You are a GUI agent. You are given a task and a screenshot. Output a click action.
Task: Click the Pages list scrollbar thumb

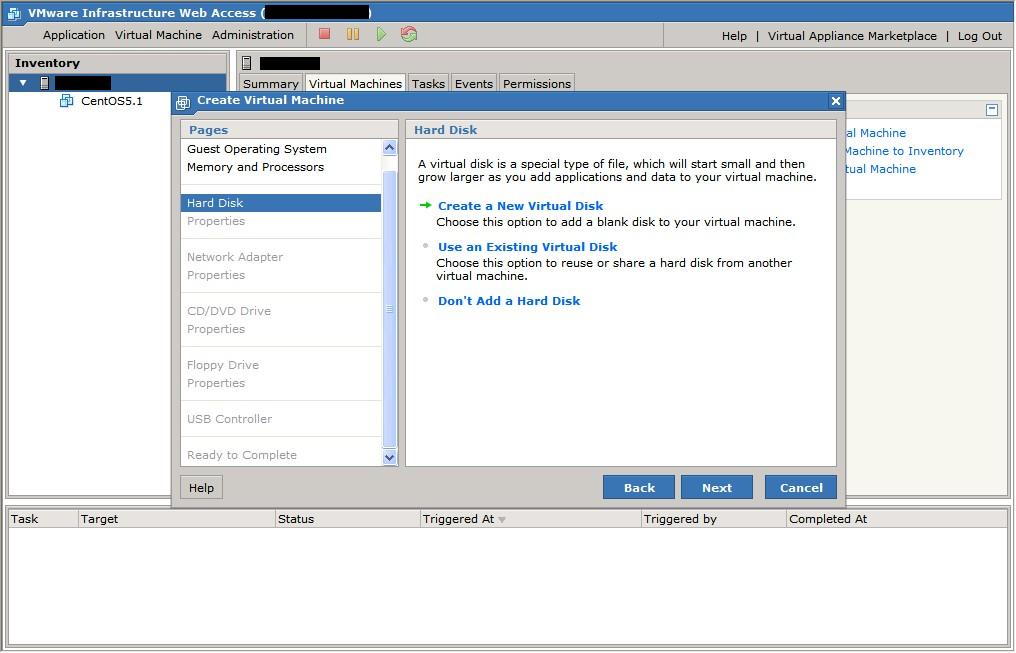pos(389,309)
